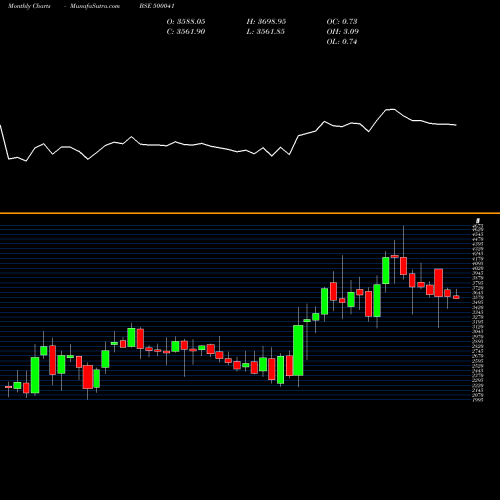Click the 'OH: 3.09' reading
Viewport: 500px width, 500px height.
pos(343,32)
